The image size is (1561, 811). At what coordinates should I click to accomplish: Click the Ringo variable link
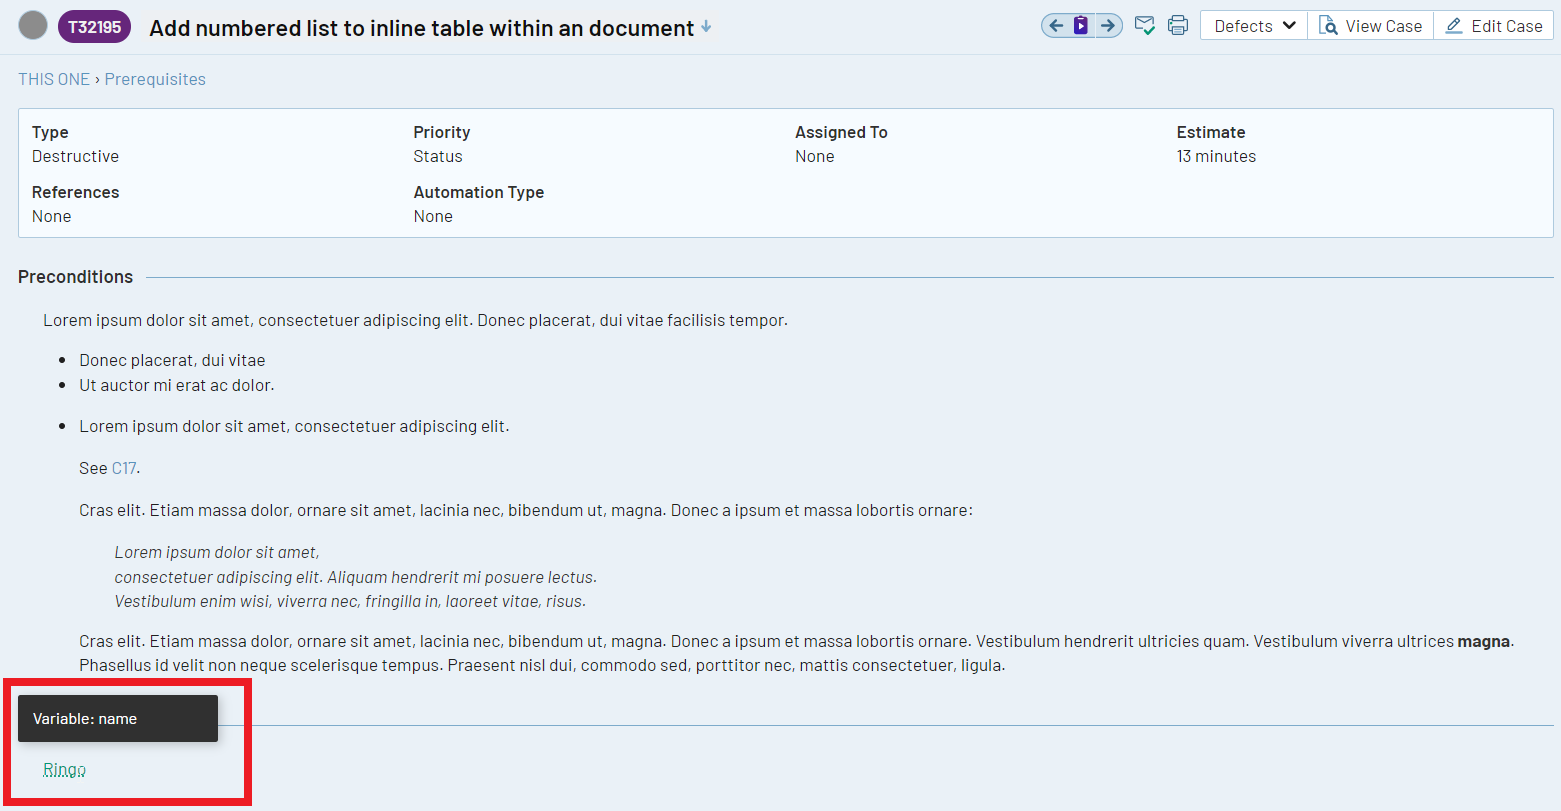pos(64,769)
